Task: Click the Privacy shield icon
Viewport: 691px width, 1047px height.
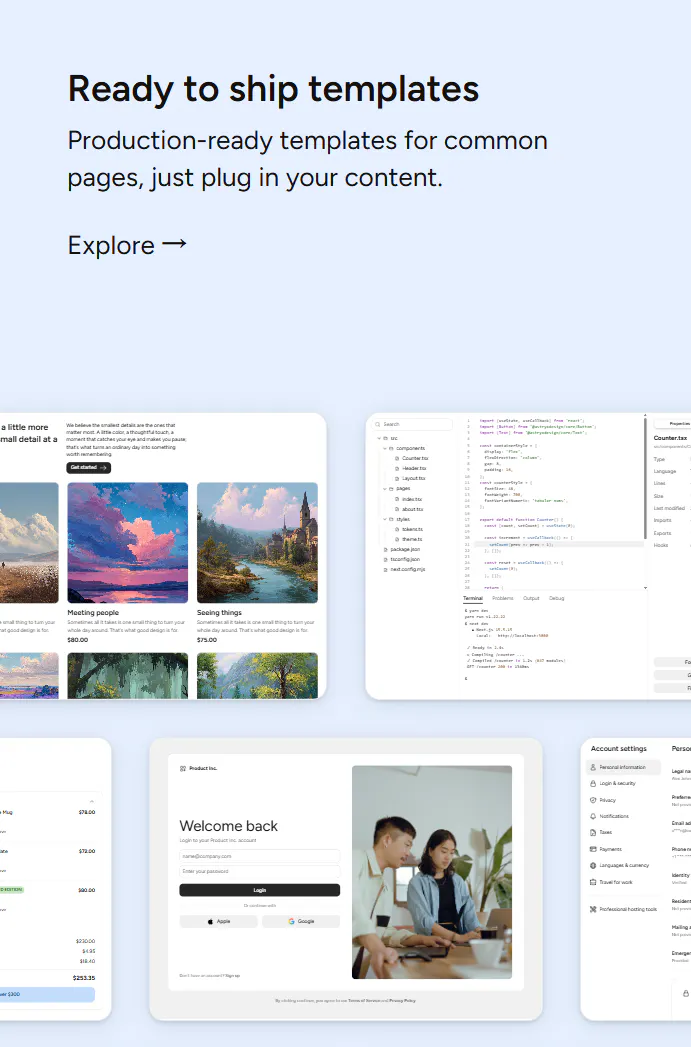Action: [x=593, y=800]
